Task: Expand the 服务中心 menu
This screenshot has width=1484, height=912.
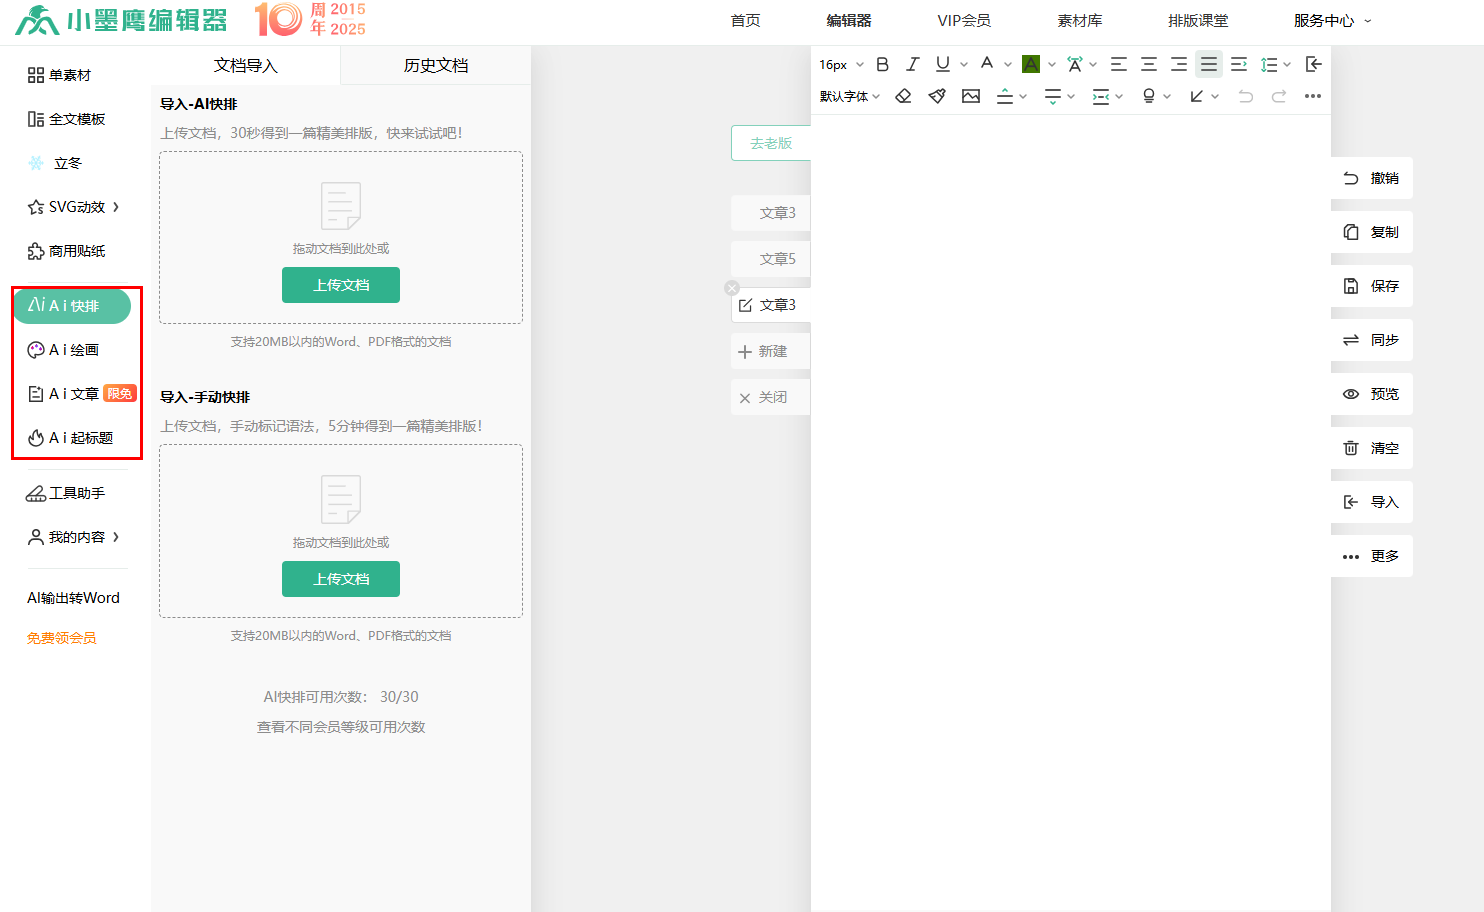Action: coord(1331,21)
